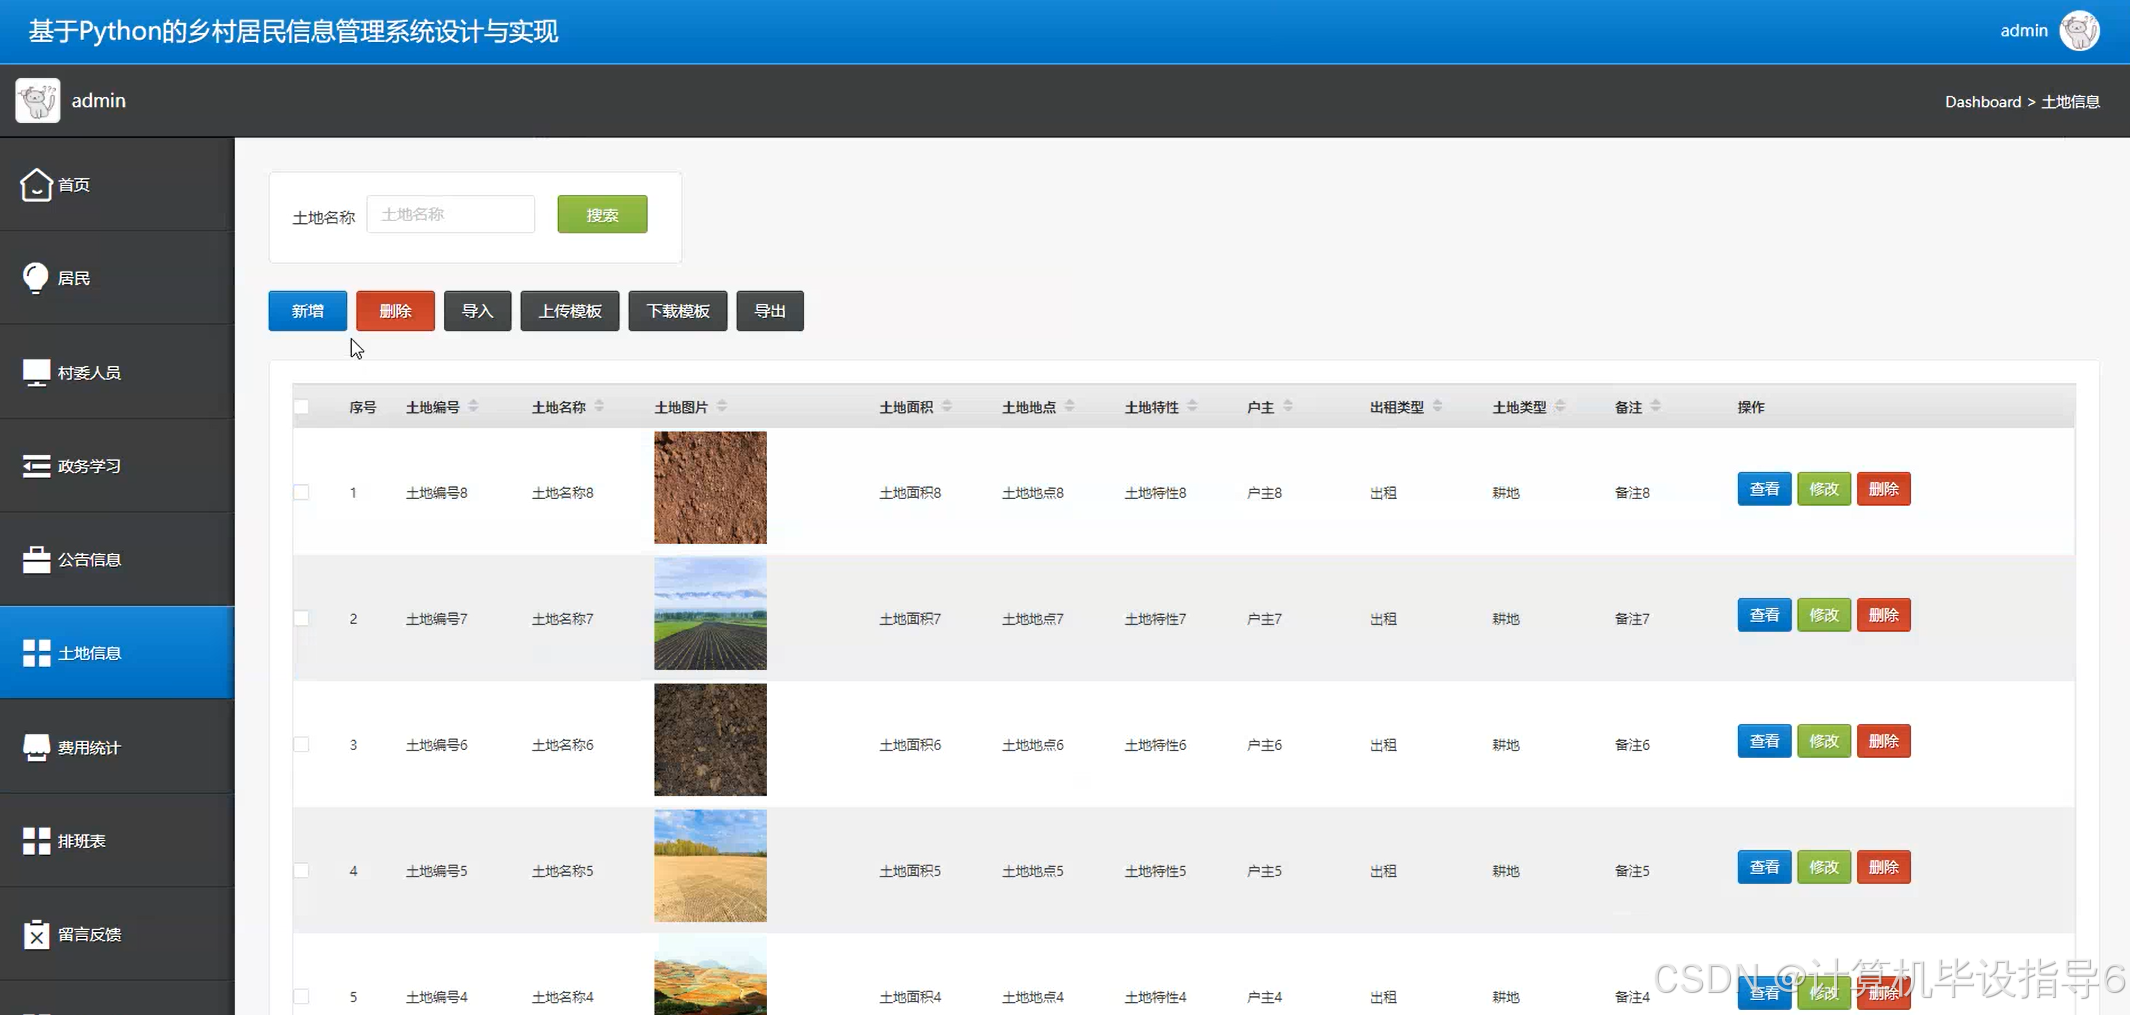Screen dimensions: 2130x1015
Task: Click the home icon beside 首页
Action: 36,184
